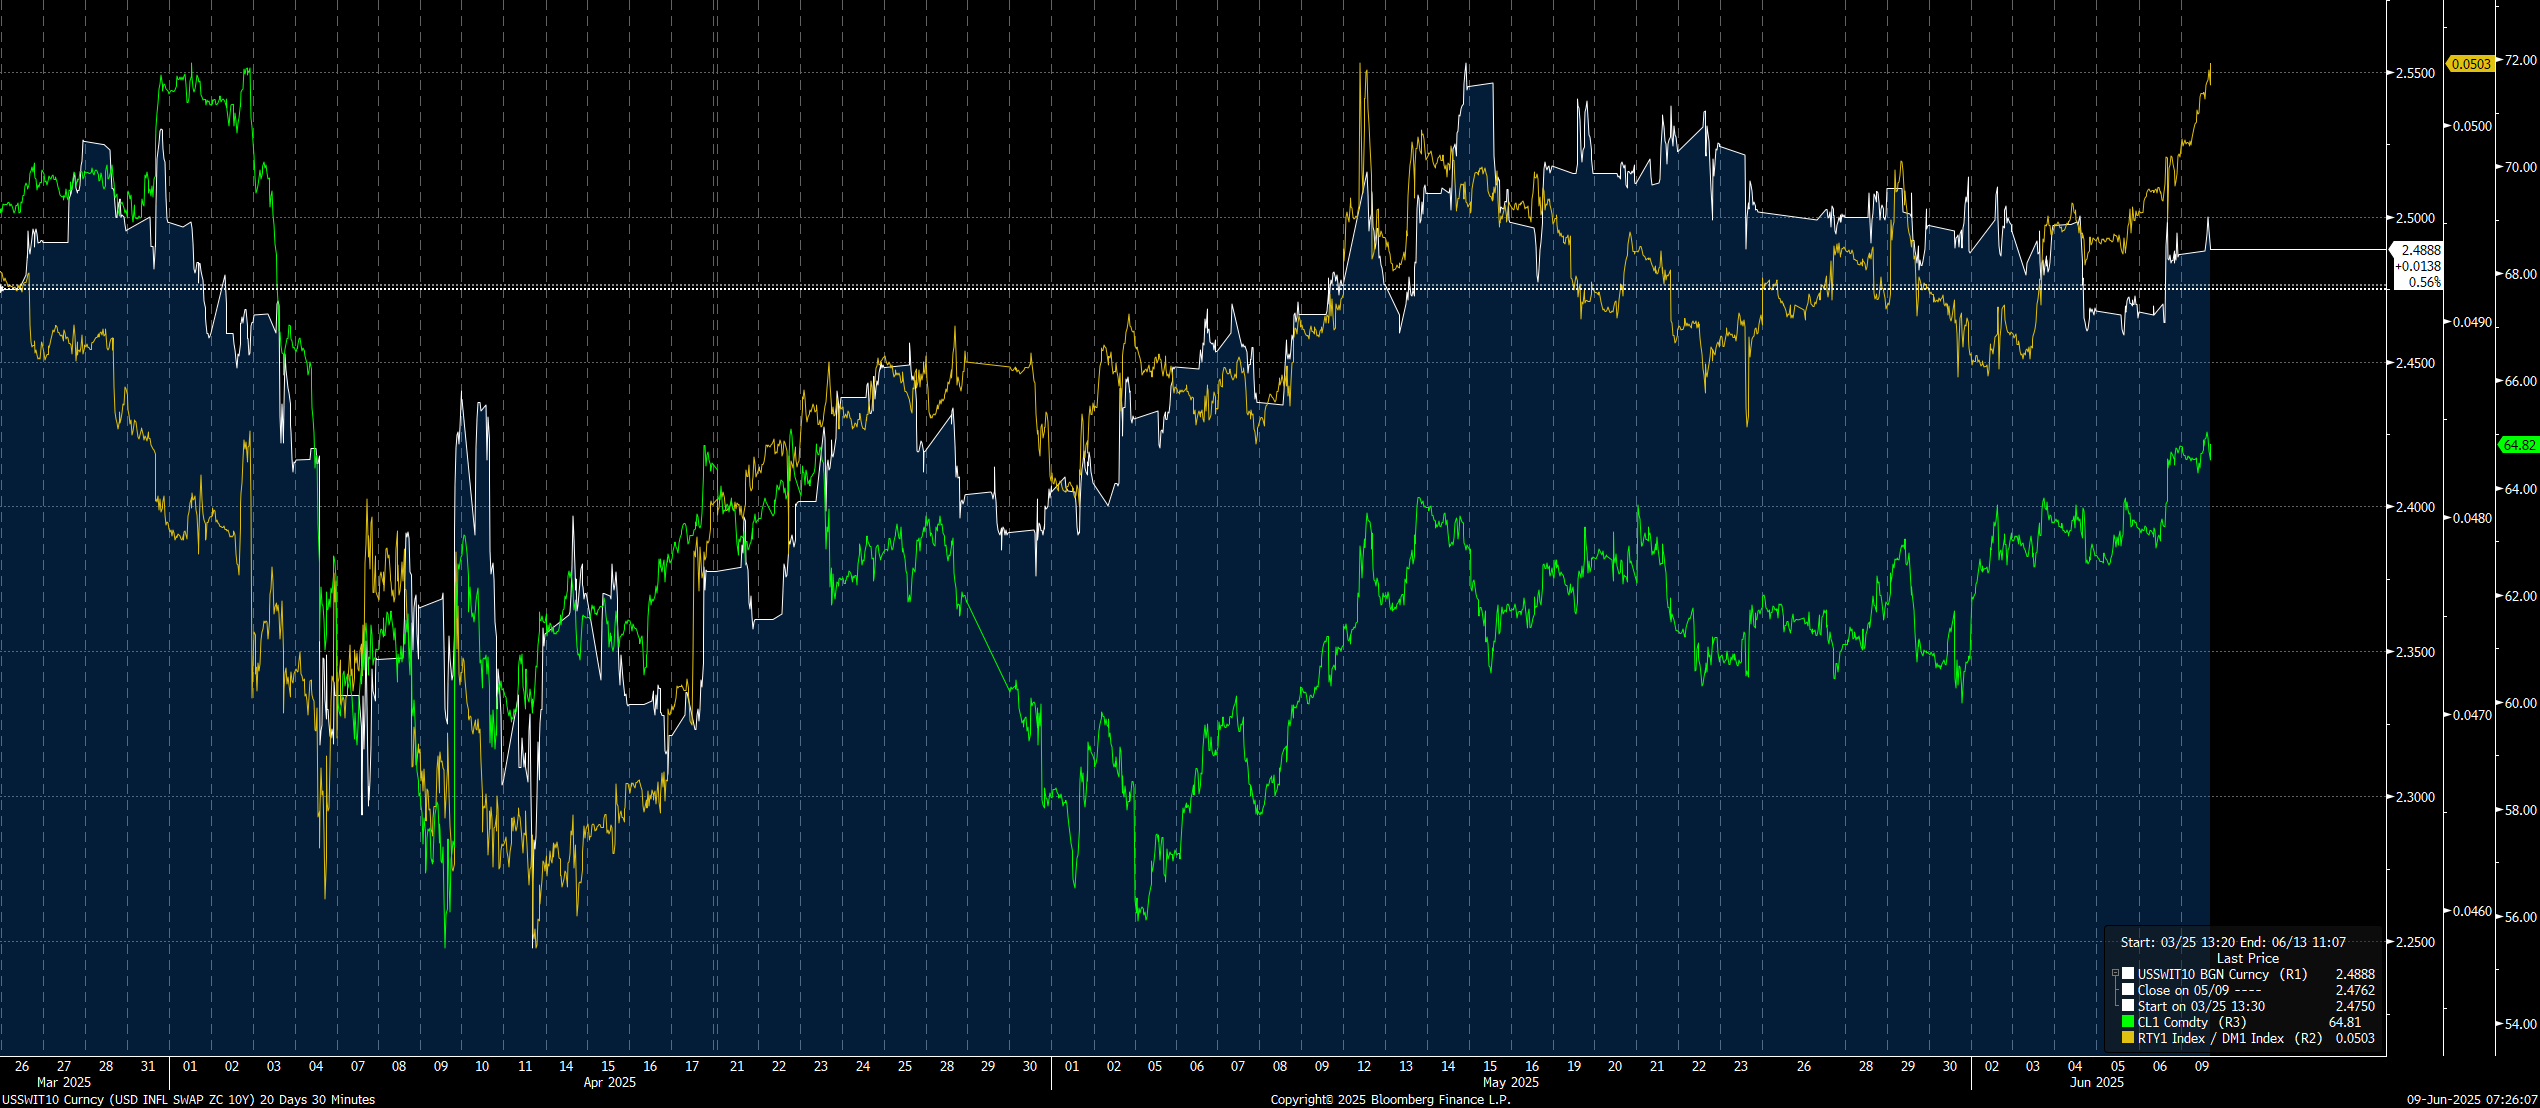This screenshot has height=1108, width=2540.
Task: Click the white USSWIT10 BGN Curncy swatch
Action: coord(2128,973)
